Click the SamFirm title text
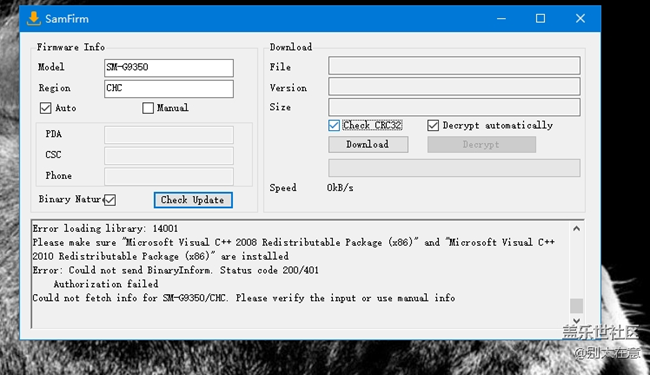Viewport: 650px width, 375px height. point(67,19)
